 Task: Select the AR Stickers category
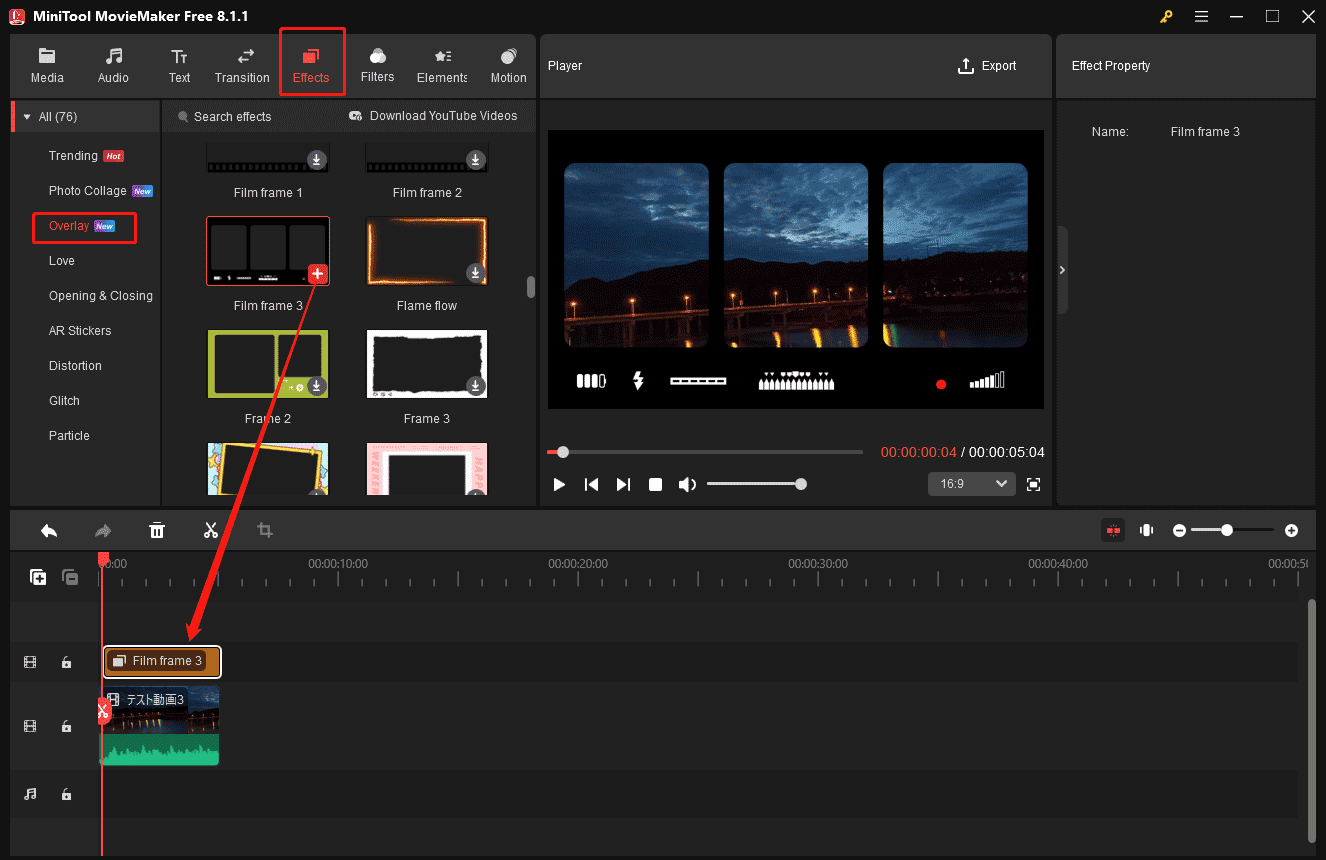[x=80, y=331]
